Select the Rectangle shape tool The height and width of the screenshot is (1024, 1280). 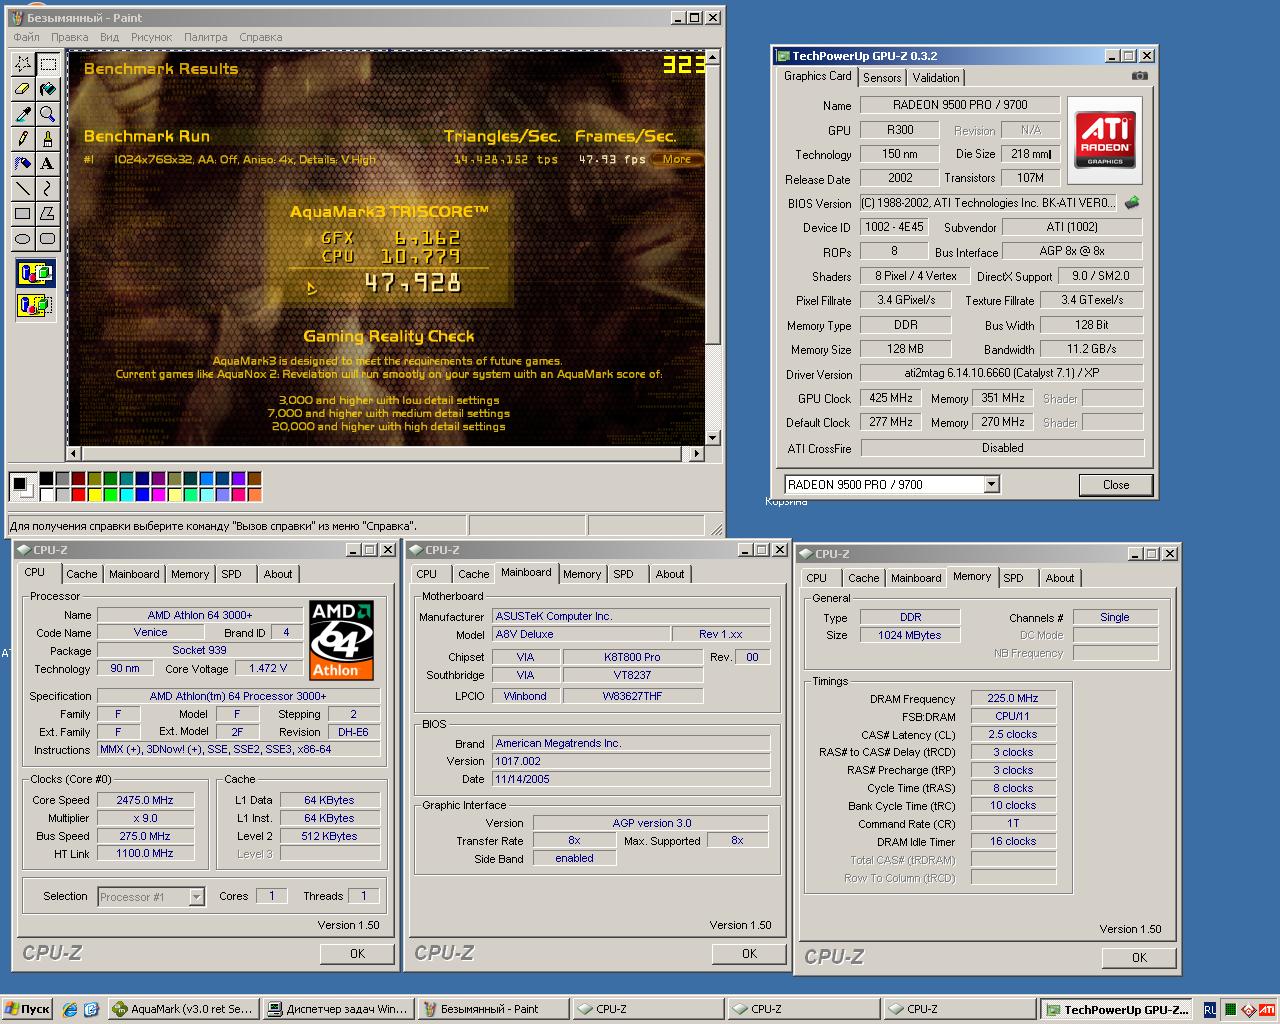click(x=22, y=214)
